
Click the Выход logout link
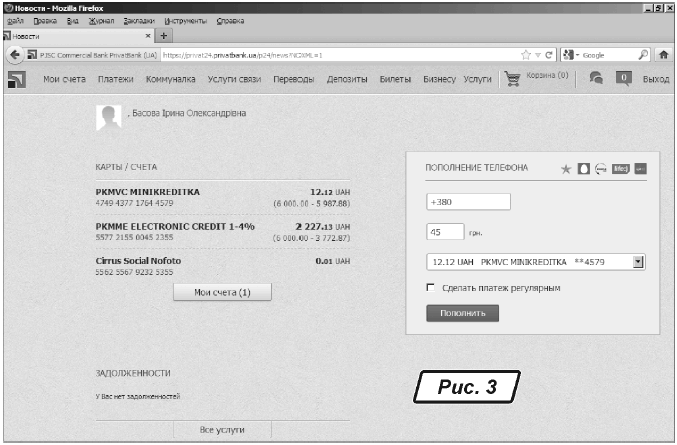[656, 79]
